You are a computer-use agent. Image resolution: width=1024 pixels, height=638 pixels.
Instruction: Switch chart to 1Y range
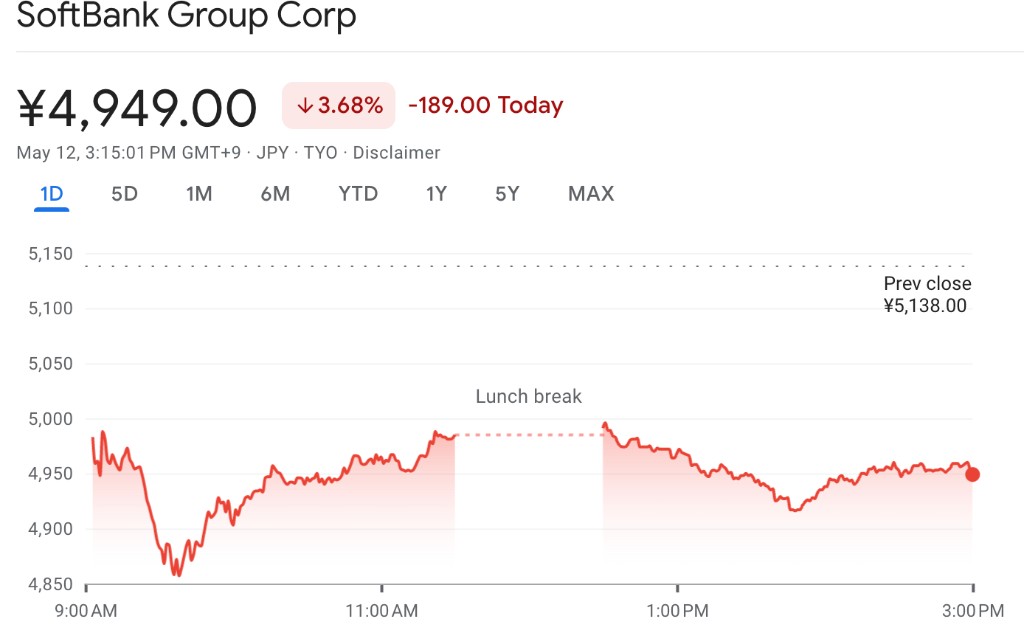[436, 194]
